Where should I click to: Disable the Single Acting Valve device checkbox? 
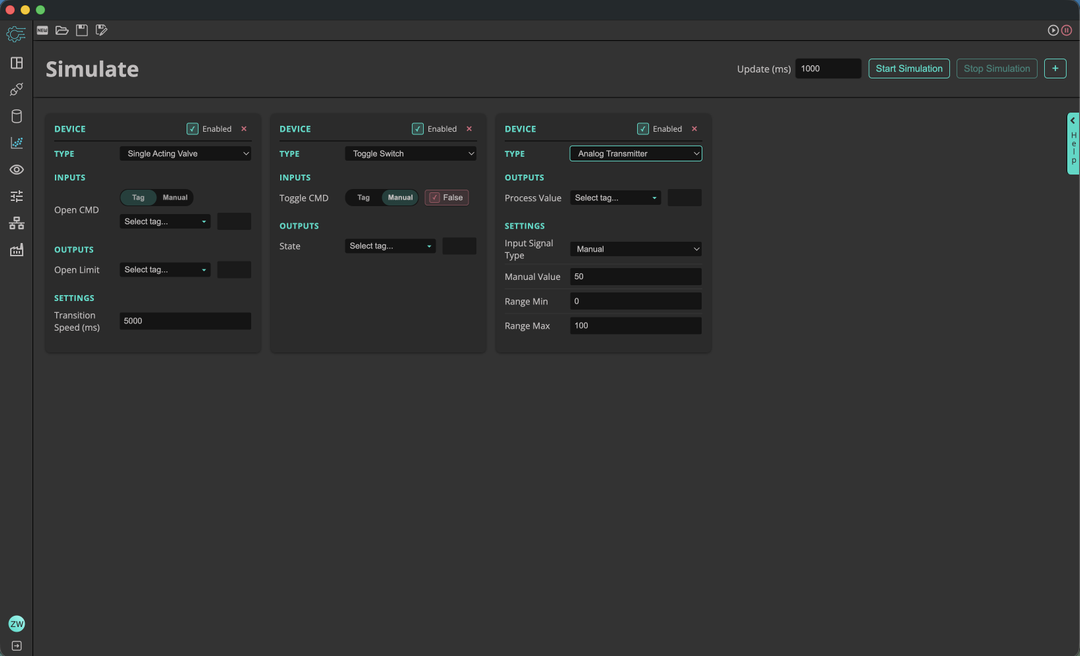coord(192,129)
